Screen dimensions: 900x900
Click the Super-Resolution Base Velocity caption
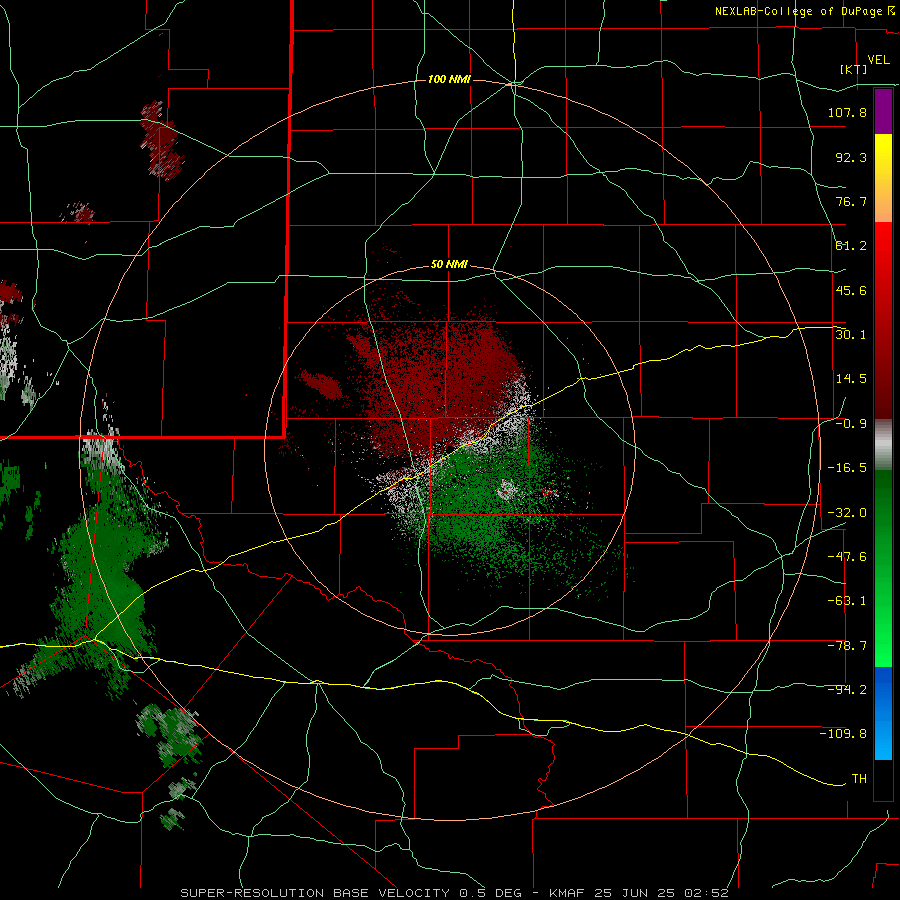pos(455,893)
